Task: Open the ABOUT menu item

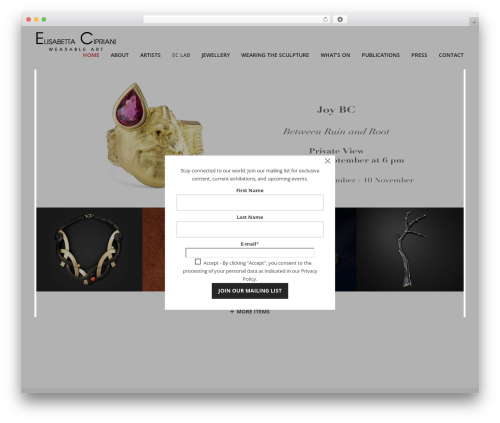Action: [x=120, y=55]
